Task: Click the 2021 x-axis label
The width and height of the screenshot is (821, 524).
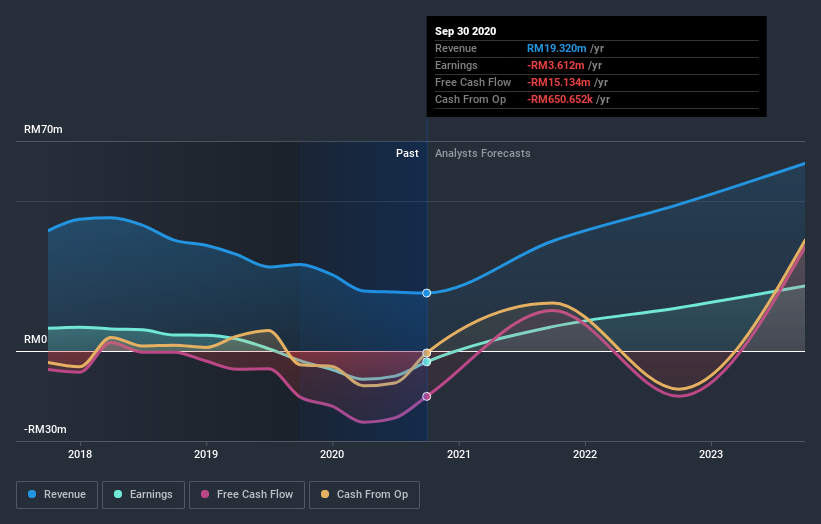Action: coord(459,454)
